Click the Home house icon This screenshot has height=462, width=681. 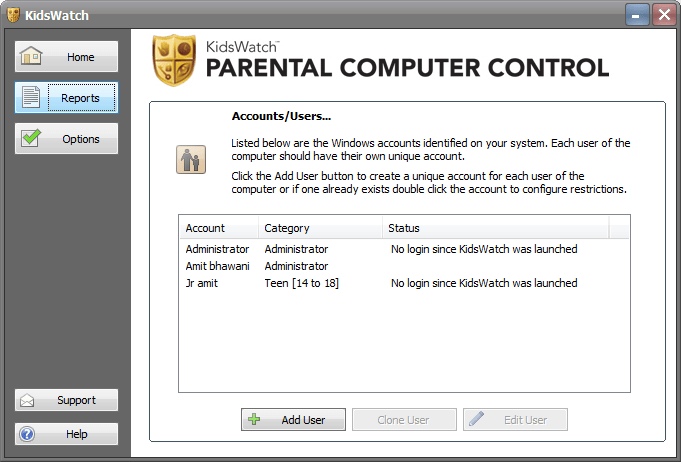point(31,56)
